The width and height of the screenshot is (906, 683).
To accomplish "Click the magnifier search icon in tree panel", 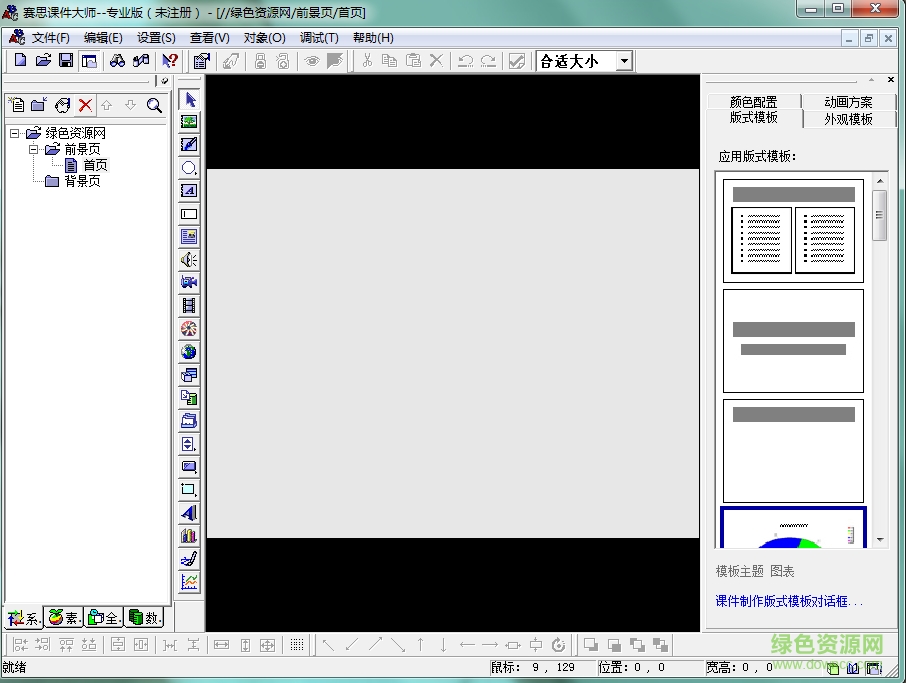I will pos(154,105).
